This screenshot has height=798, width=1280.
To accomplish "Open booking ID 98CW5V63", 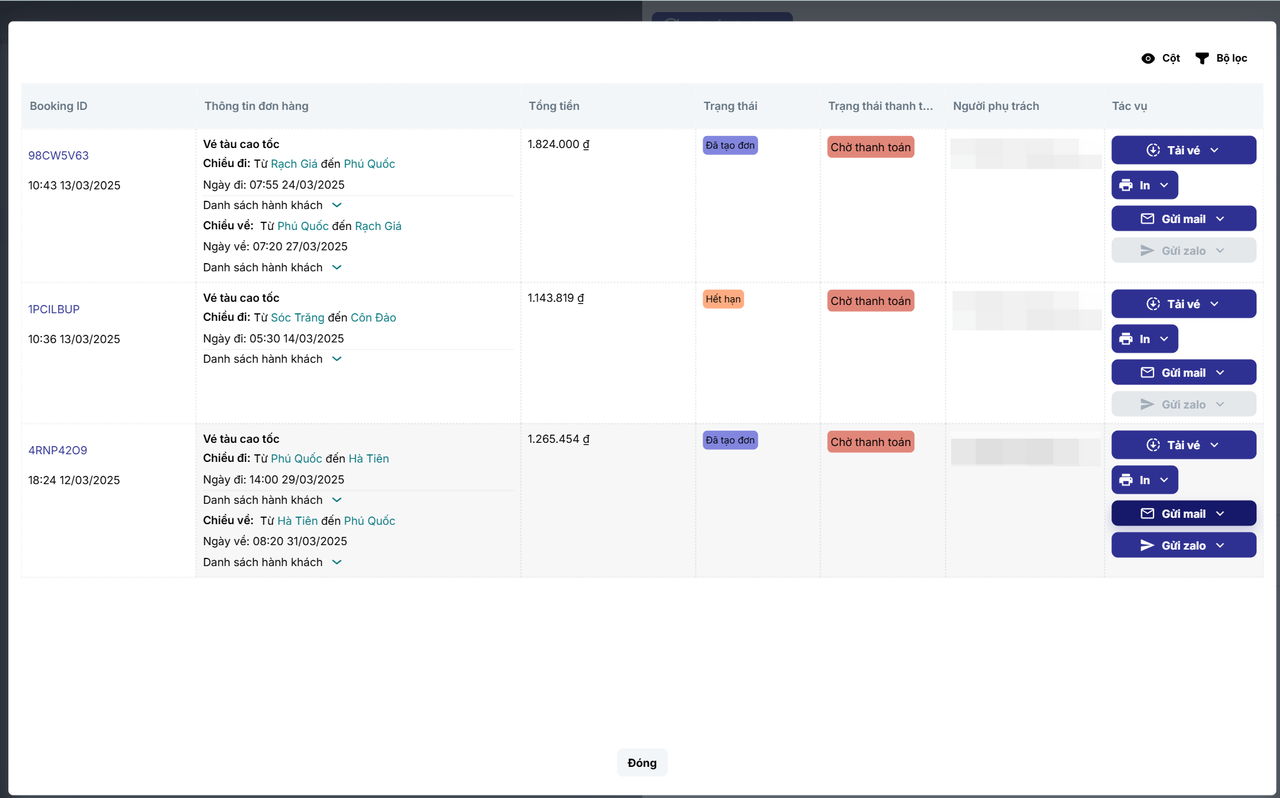I will click(58, 156).
